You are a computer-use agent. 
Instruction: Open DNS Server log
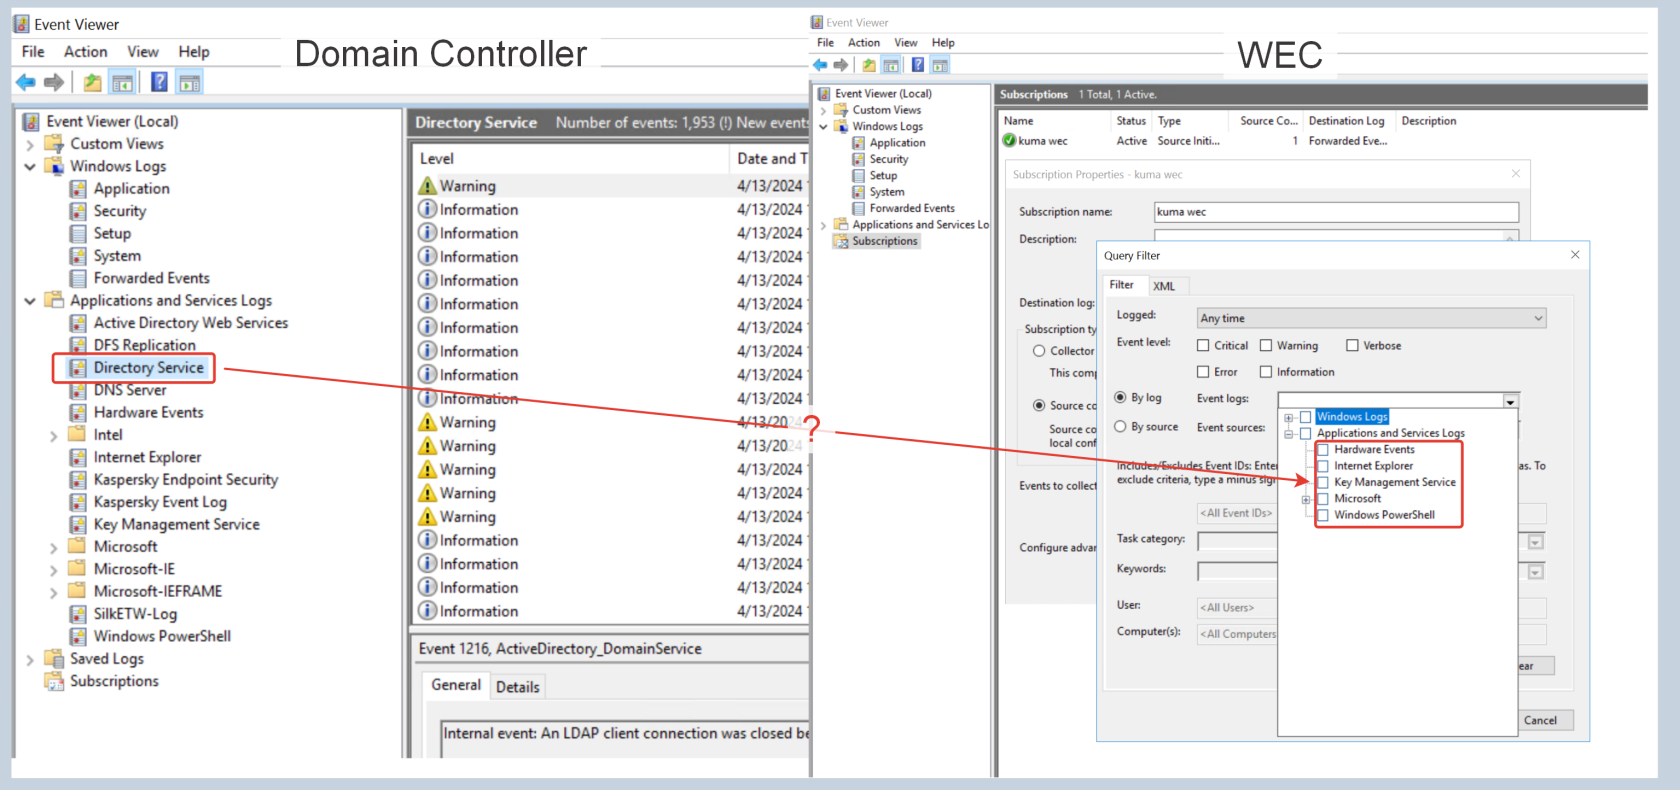pos(130,390)
